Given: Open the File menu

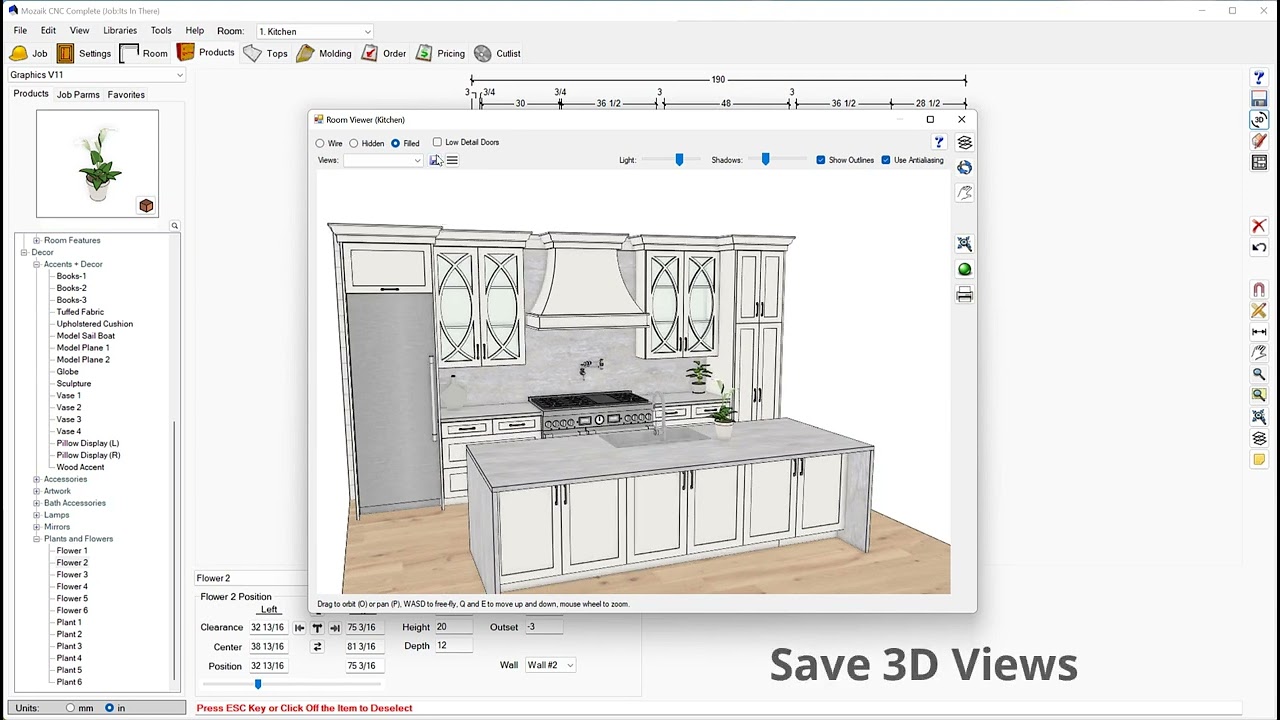Looking at the screenshot, I should pos(20,31).
